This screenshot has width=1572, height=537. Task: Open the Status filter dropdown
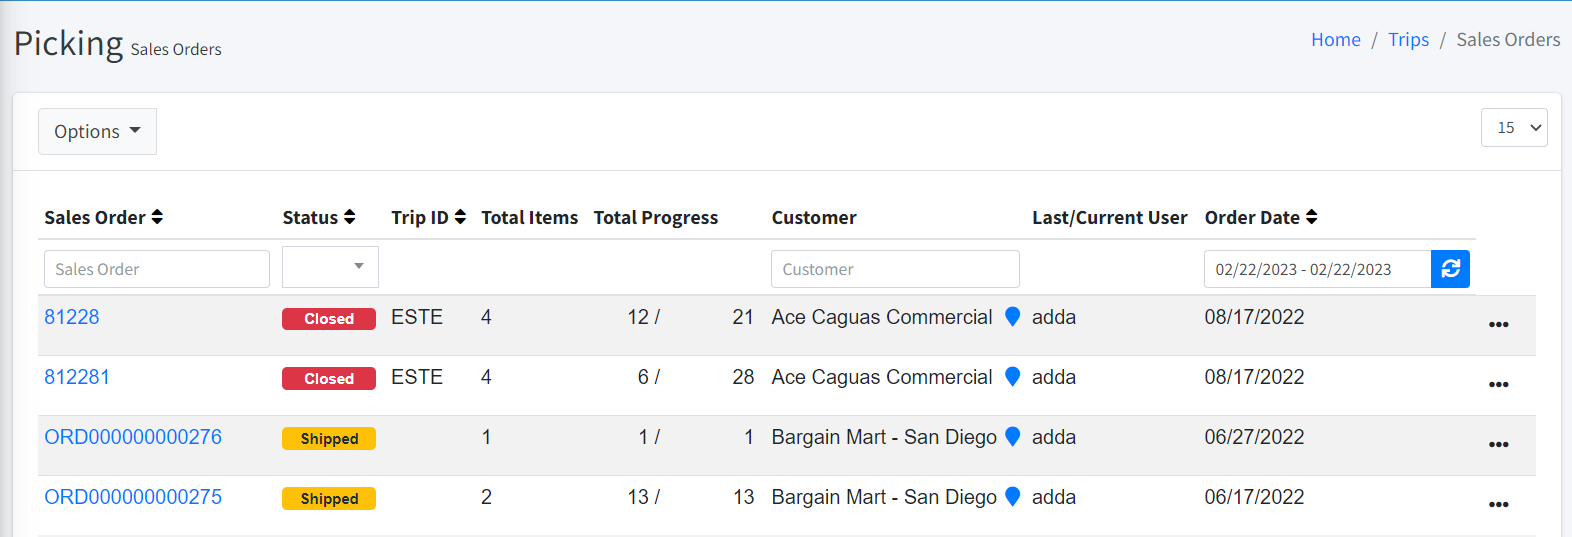330,268
